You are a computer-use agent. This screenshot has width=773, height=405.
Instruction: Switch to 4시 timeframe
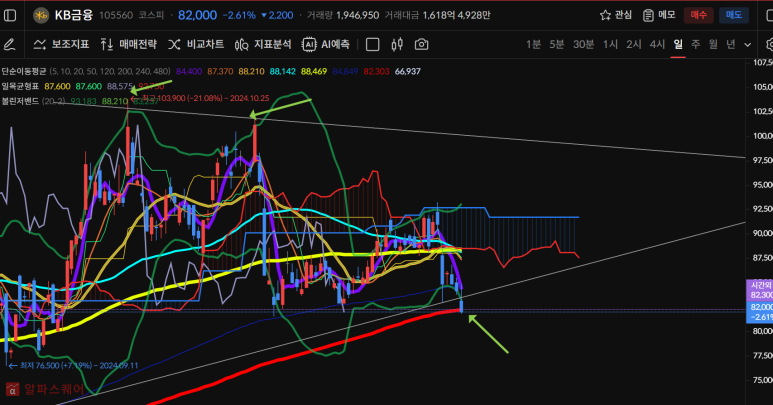657,44
